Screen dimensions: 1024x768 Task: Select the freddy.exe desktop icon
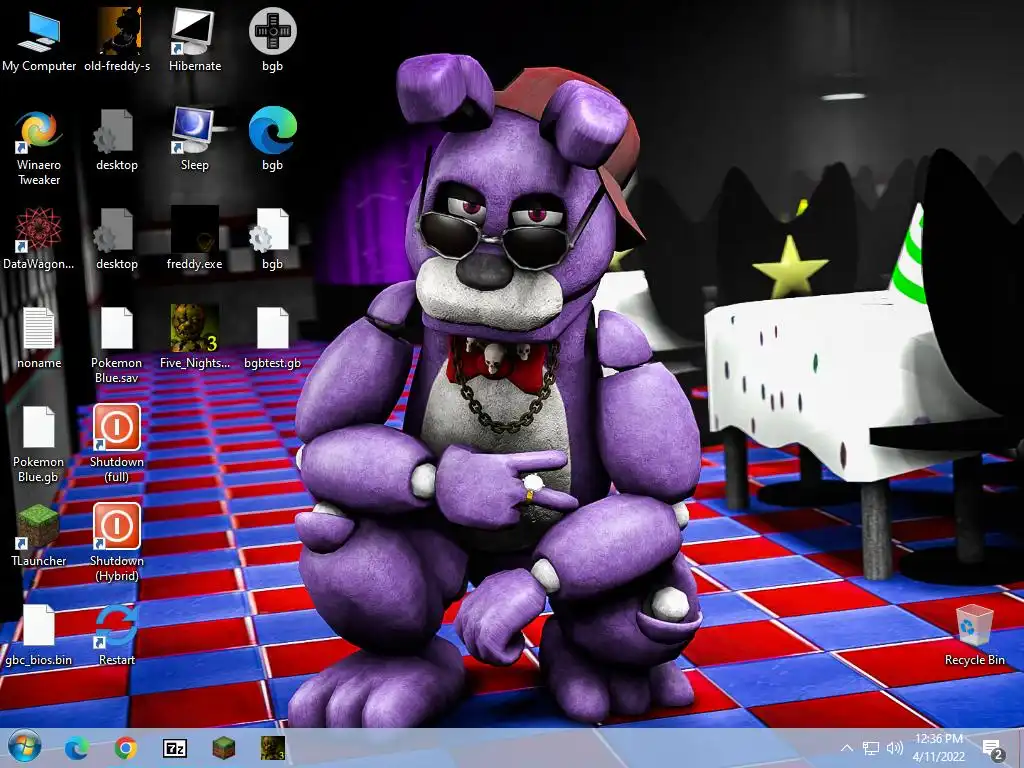pos(195,239)
